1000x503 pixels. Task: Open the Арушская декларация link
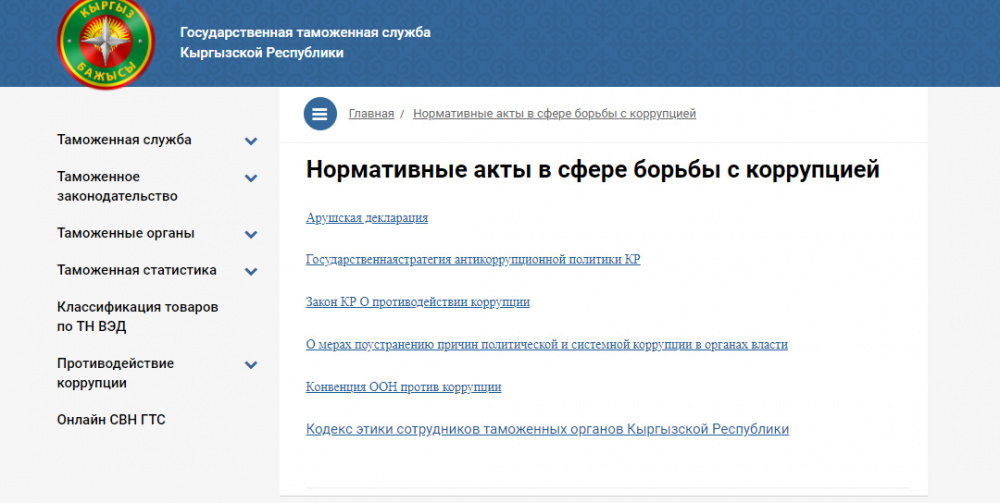pos(366,217)
